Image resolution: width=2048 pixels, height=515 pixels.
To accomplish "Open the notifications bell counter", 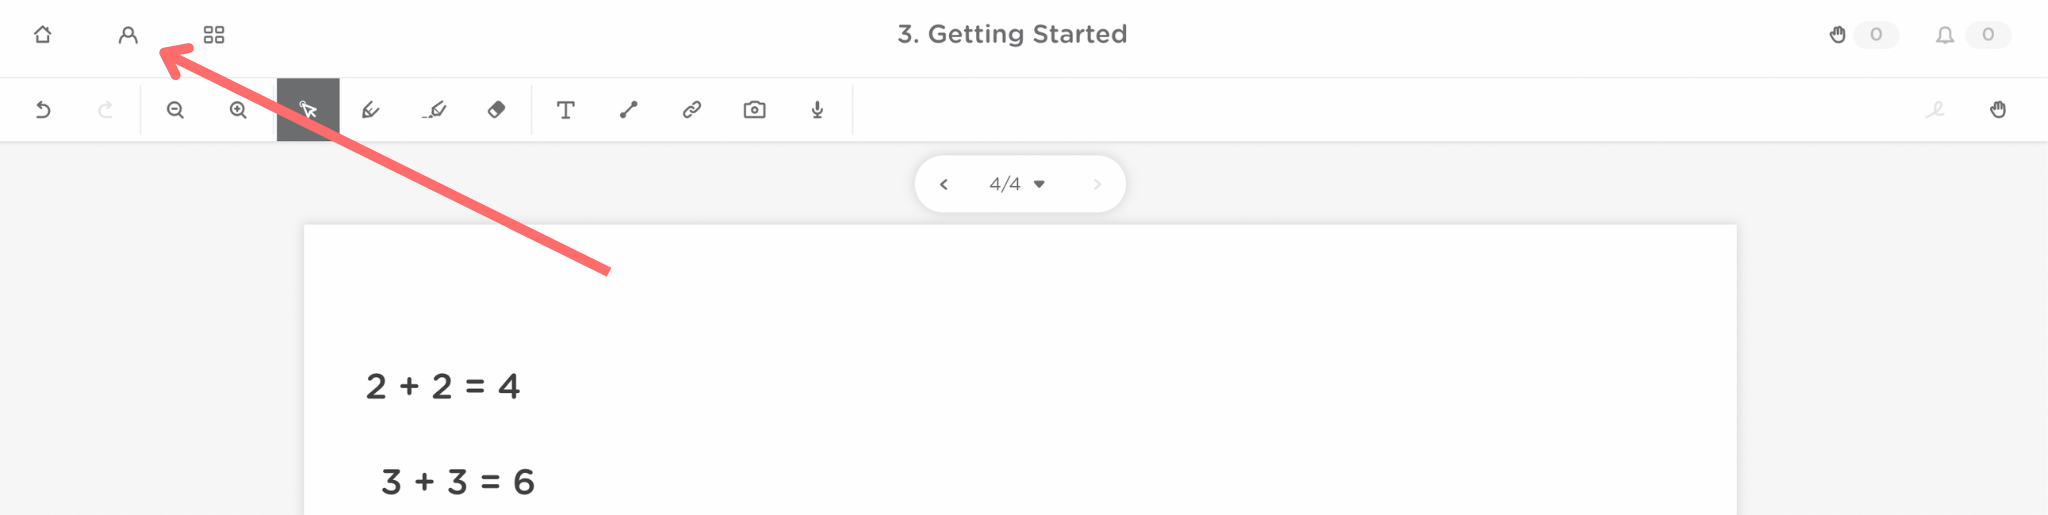I will [1945, 35].
